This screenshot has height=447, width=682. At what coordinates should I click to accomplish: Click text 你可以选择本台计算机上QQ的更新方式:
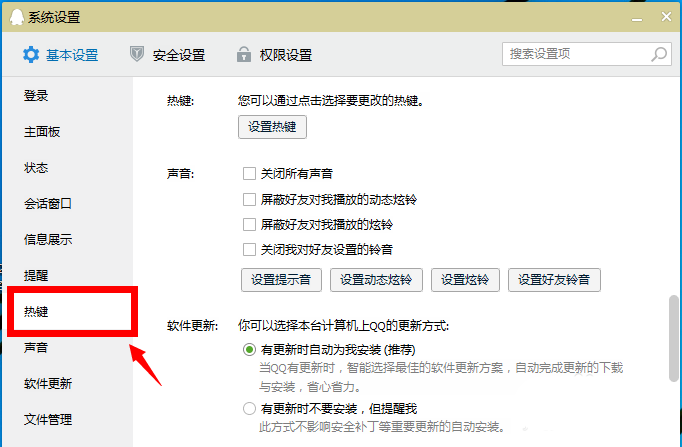pos(344,326)
